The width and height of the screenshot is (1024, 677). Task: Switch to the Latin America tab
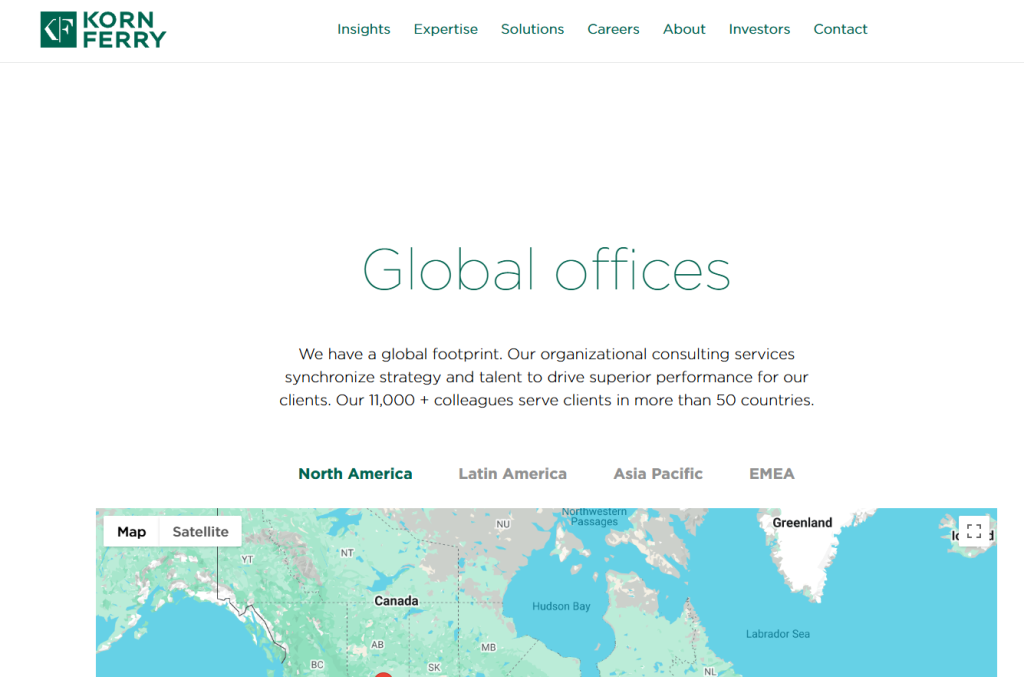pos(512,474)
